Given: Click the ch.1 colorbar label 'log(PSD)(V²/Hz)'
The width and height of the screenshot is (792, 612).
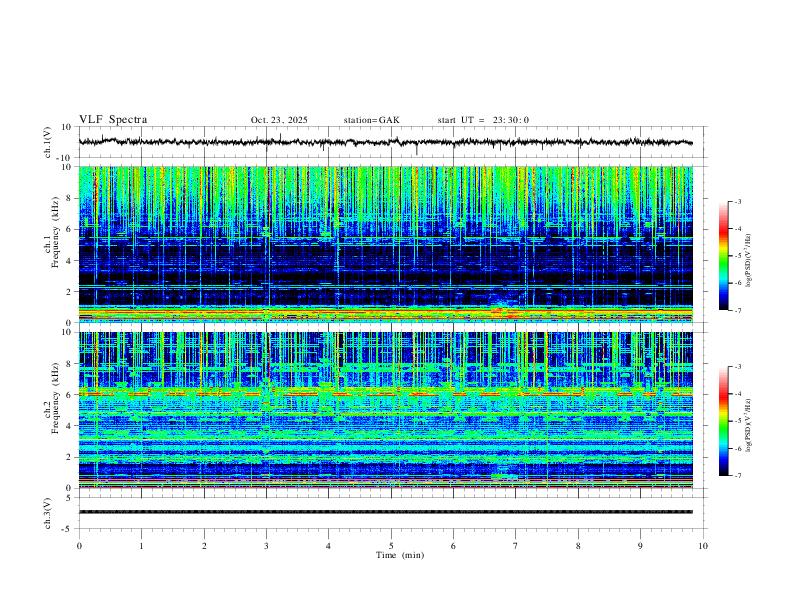Looking at the screenshot, I should 748,261.
